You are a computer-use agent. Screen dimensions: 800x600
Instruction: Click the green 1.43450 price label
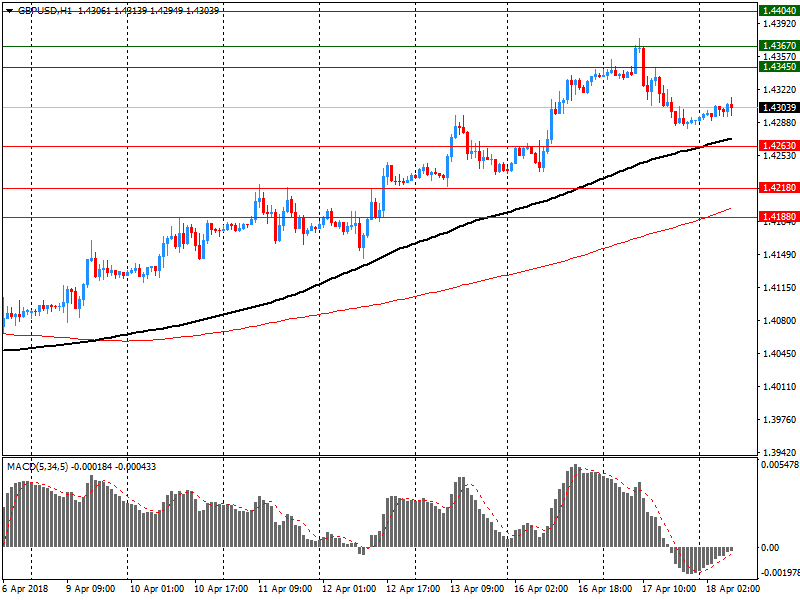click(779, 67)
